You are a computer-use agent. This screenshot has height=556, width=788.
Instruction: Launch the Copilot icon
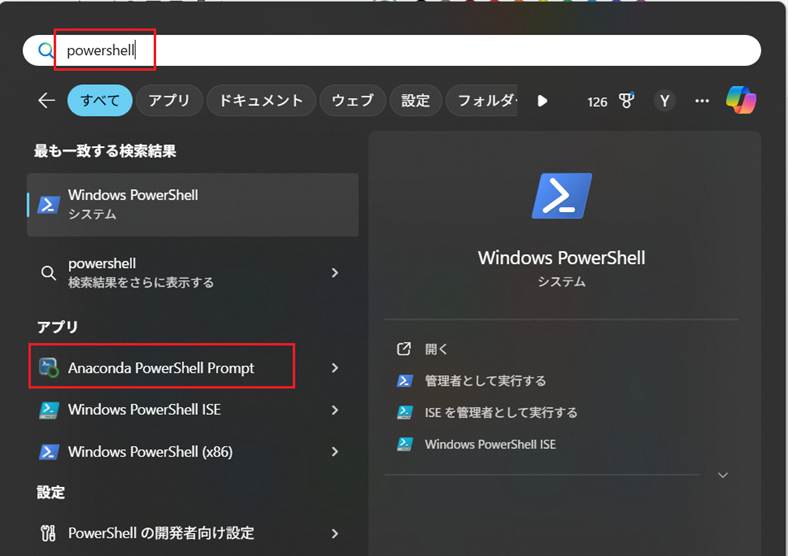(x=741, y=100)
